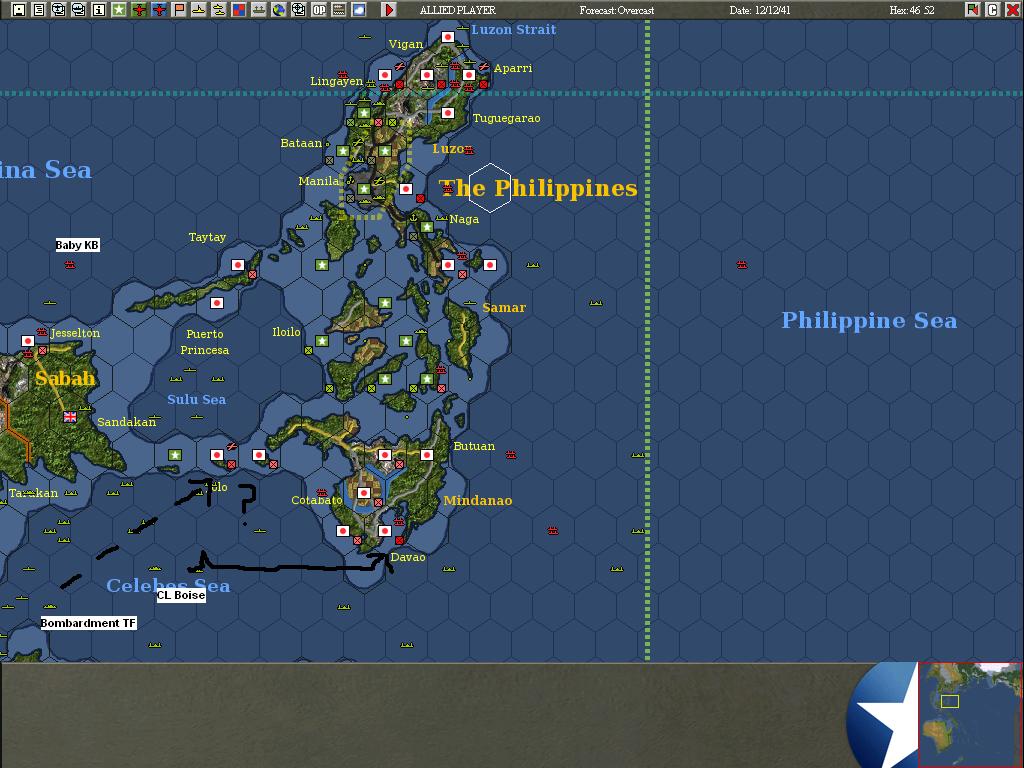Click the white outlined hex near Luzon
Screen dimensions: 1024x768
pos(490,188)
